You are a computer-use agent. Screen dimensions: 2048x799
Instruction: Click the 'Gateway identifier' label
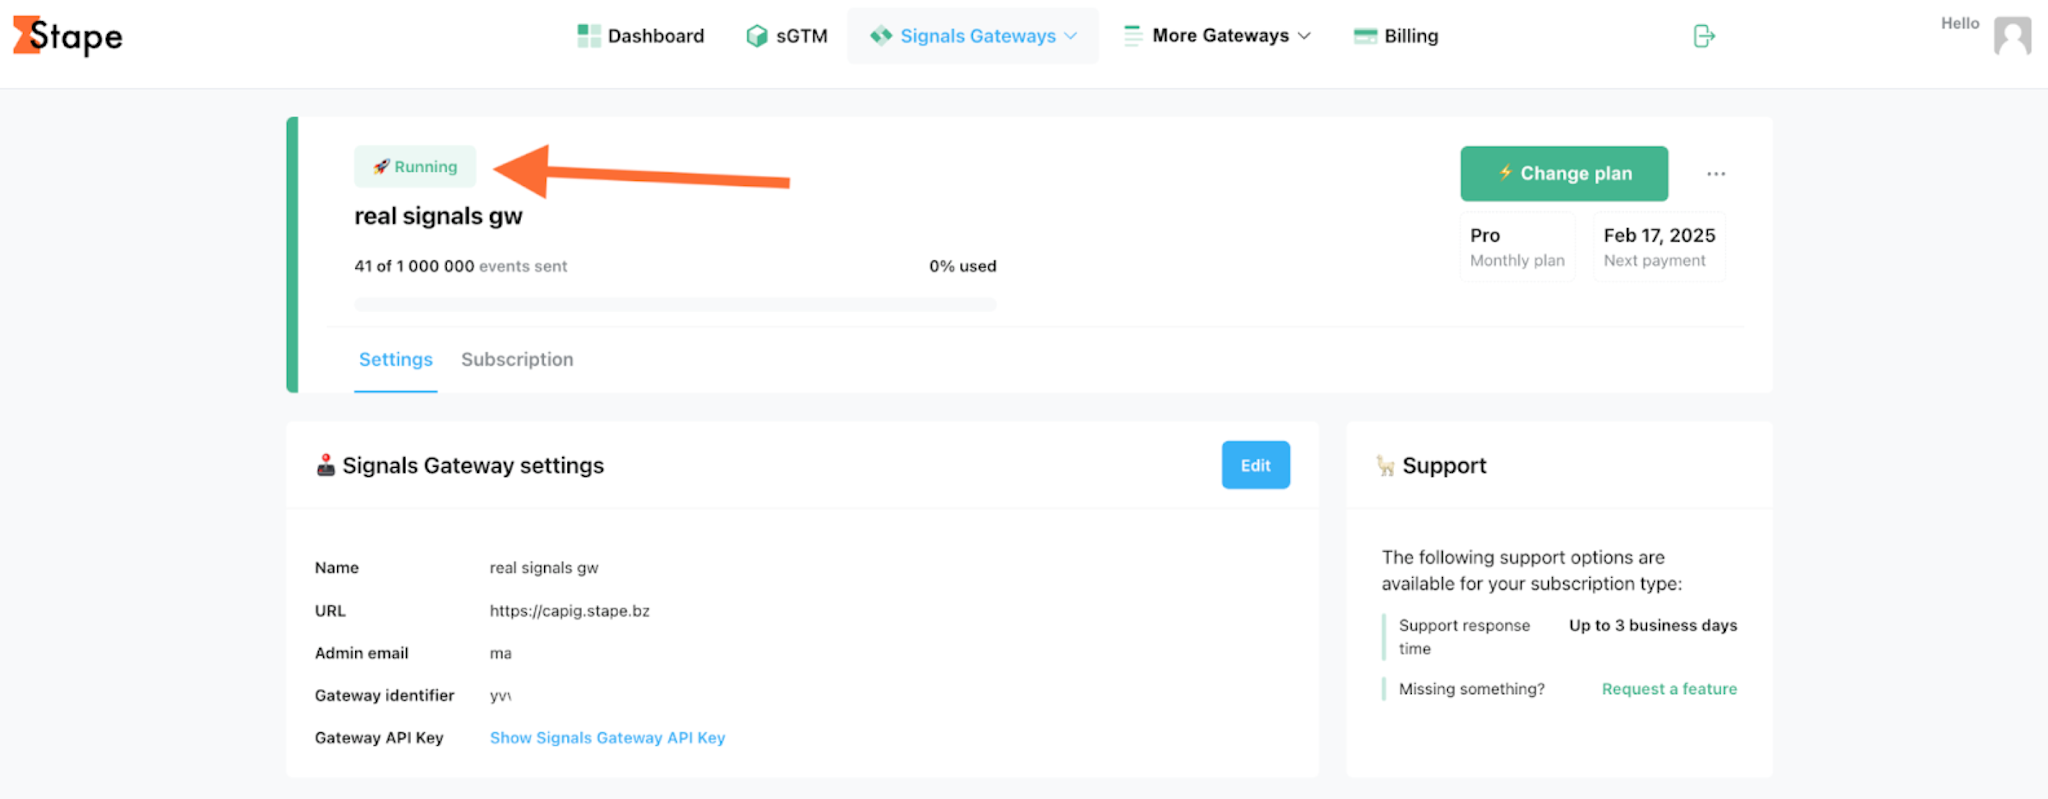tap(385, 696)
